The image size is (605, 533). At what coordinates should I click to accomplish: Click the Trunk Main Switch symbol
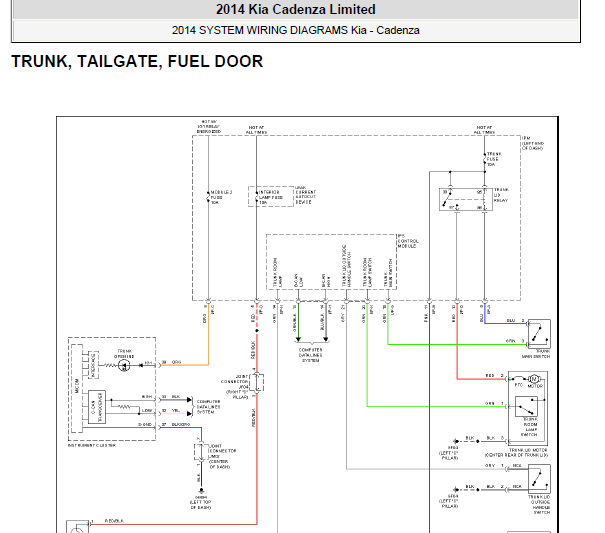[x=539, y=334]
